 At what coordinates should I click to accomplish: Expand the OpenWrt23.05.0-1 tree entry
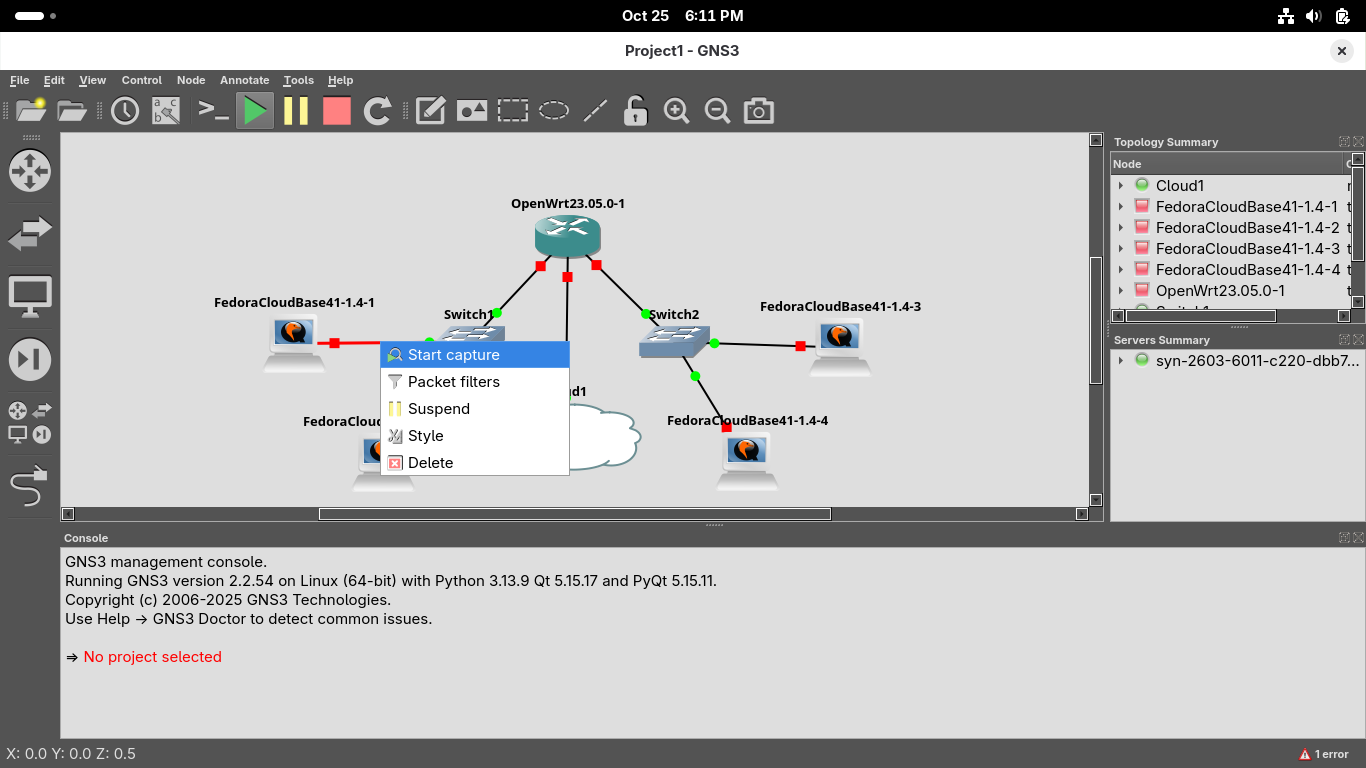pos(1122,290)
